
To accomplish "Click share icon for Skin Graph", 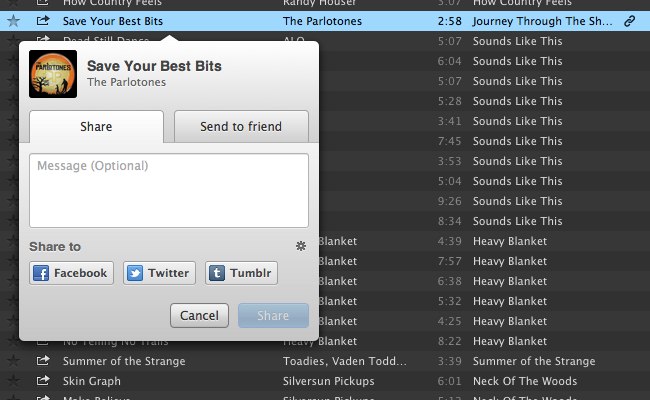I will [x=43, y=381].
